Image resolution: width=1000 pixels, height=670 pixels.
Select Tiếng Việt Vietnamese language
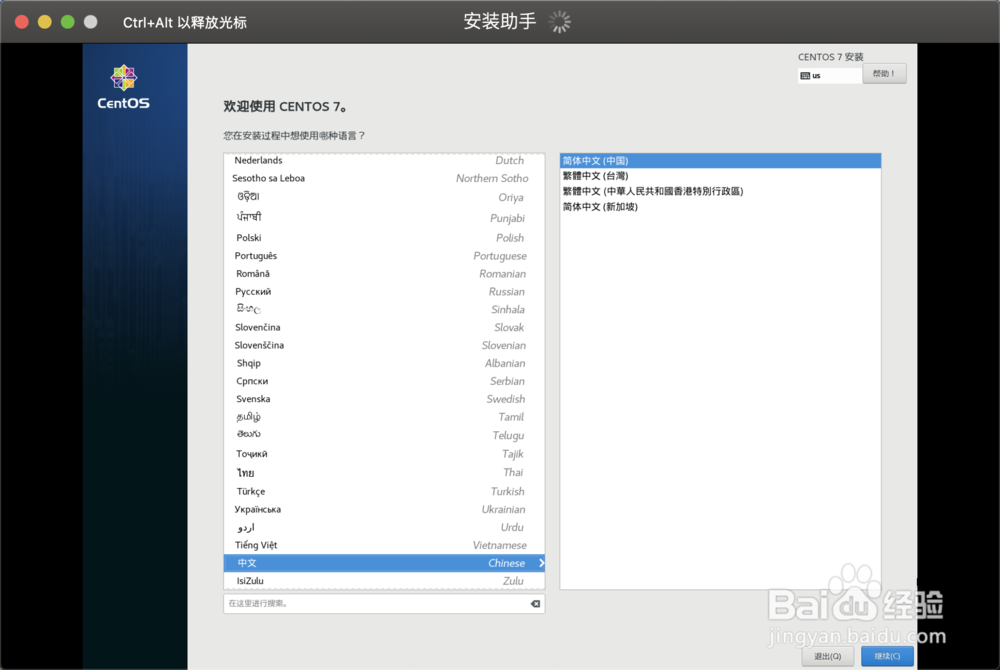pos(380,545)
